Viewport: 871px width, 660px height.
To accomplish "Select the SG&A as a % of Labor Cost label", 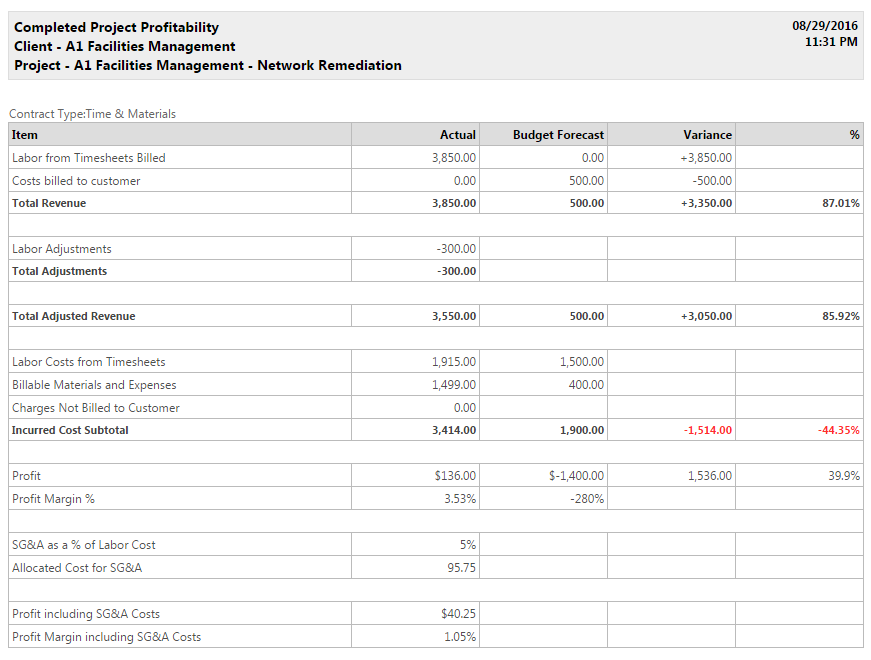I will click(x=84, y=545).
